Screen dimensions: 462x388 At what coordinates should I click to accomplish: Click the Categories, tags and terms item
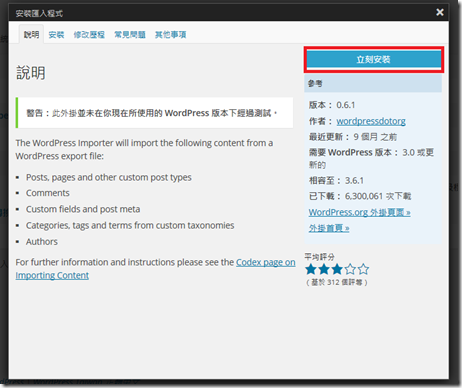[x=130, y=225]
